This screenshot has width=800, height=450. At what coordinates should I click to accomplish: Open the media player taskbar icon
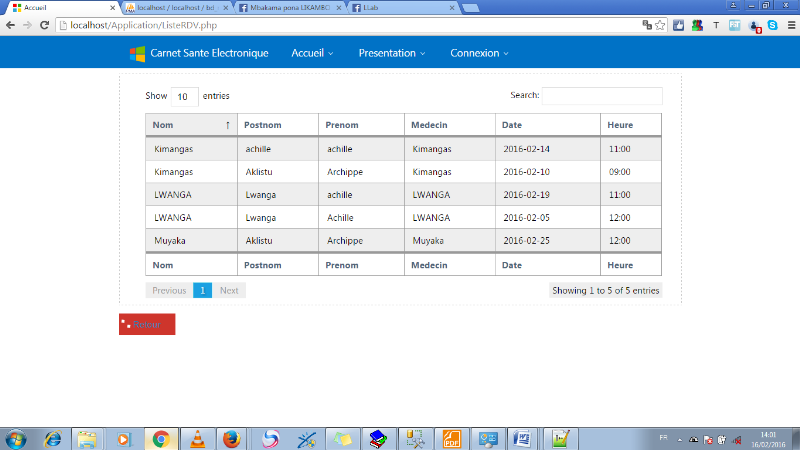tap(124, 439)
